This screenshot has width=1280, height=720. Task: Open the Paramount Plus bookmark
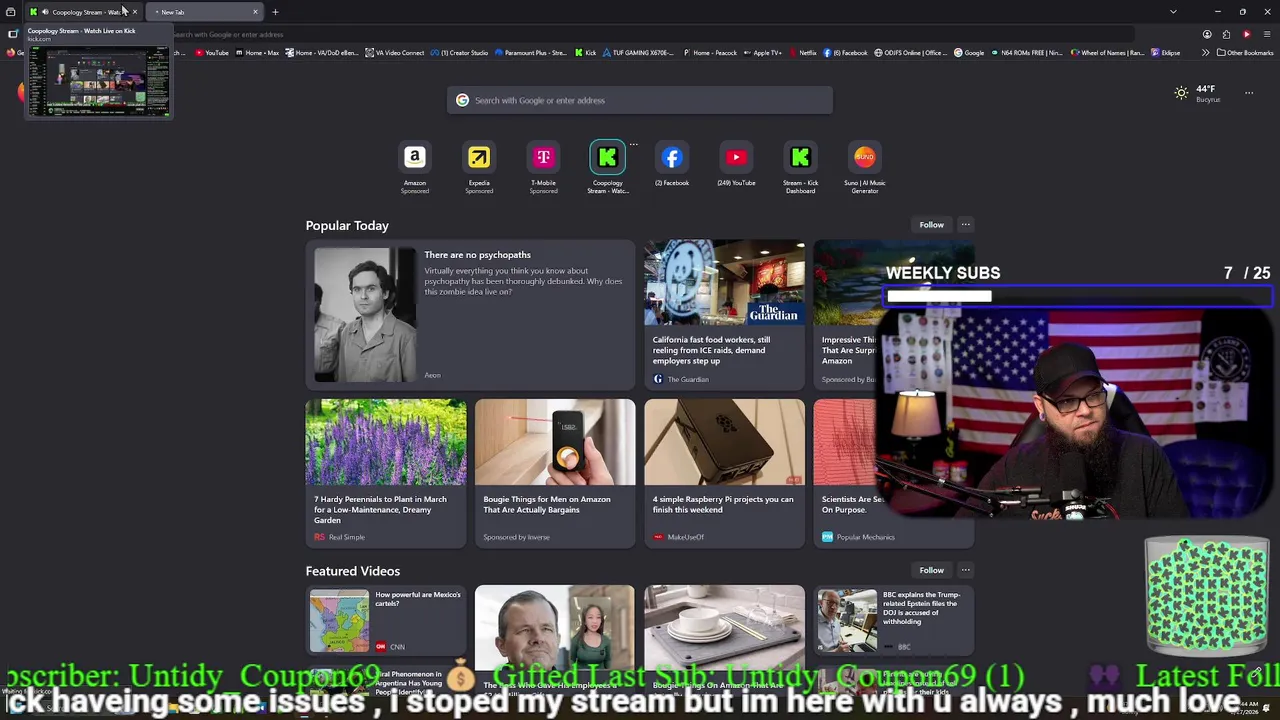pos(530,53)
